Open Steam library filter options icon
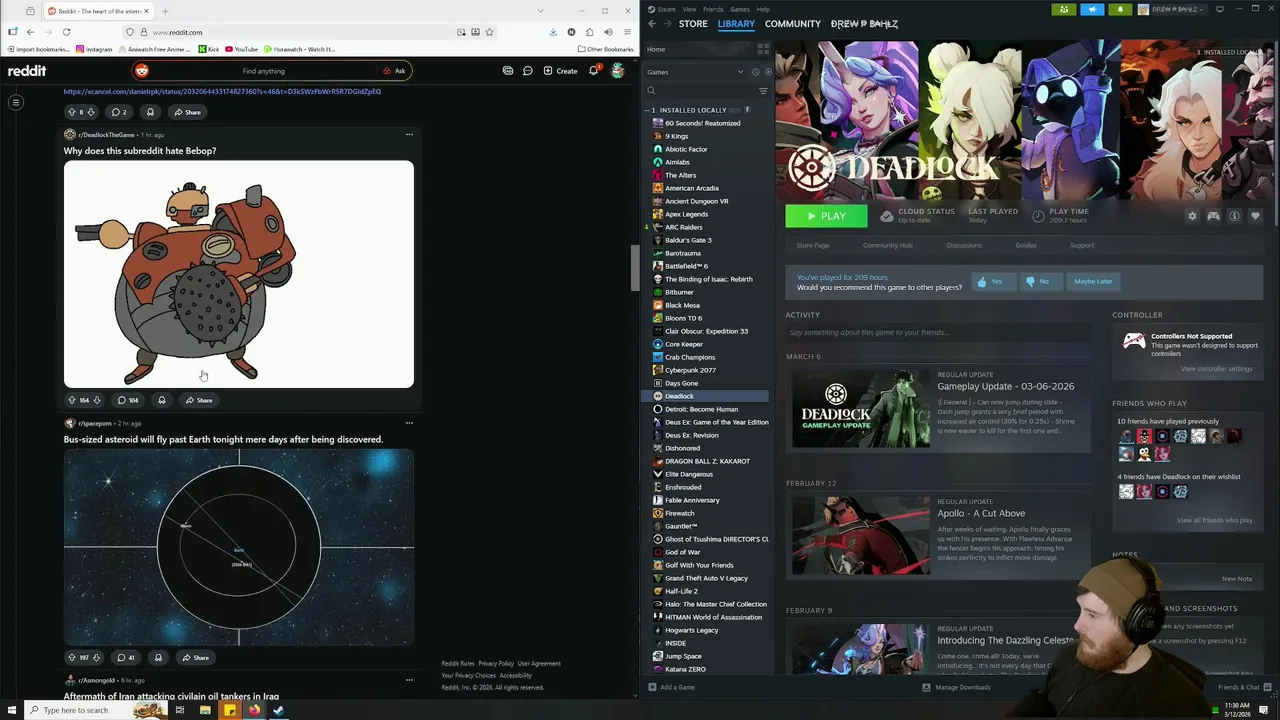 [763, 91]
